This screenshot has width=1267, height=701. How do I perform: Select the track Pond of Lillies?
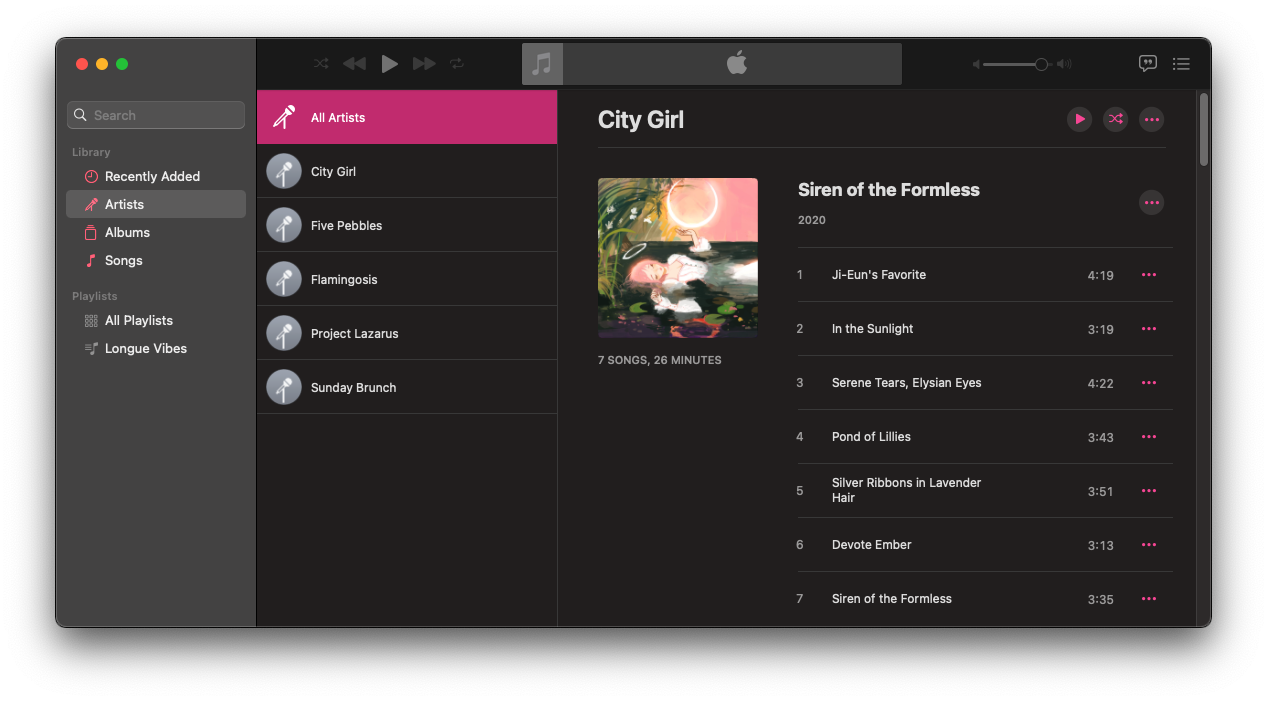[985, 437]
